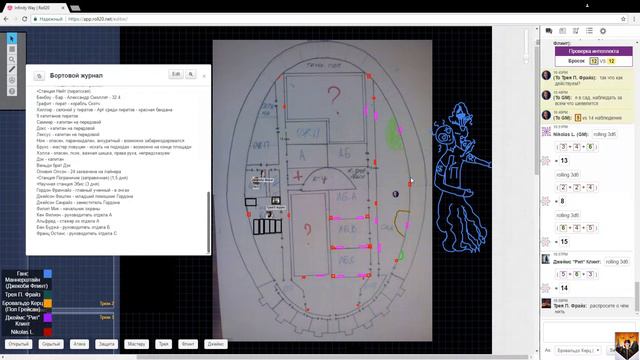The image size is (640, 360).
Task: Activate the Zoom magnifier tool
Action: (x=12, y=60)
